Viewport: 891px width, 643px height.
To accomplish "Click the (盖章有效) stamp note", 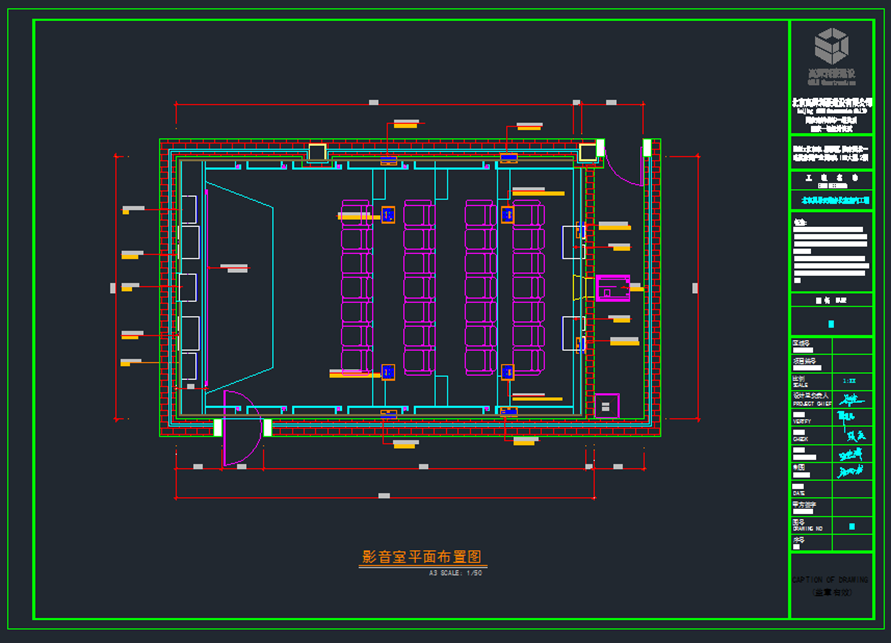I will tap(832, 592).
